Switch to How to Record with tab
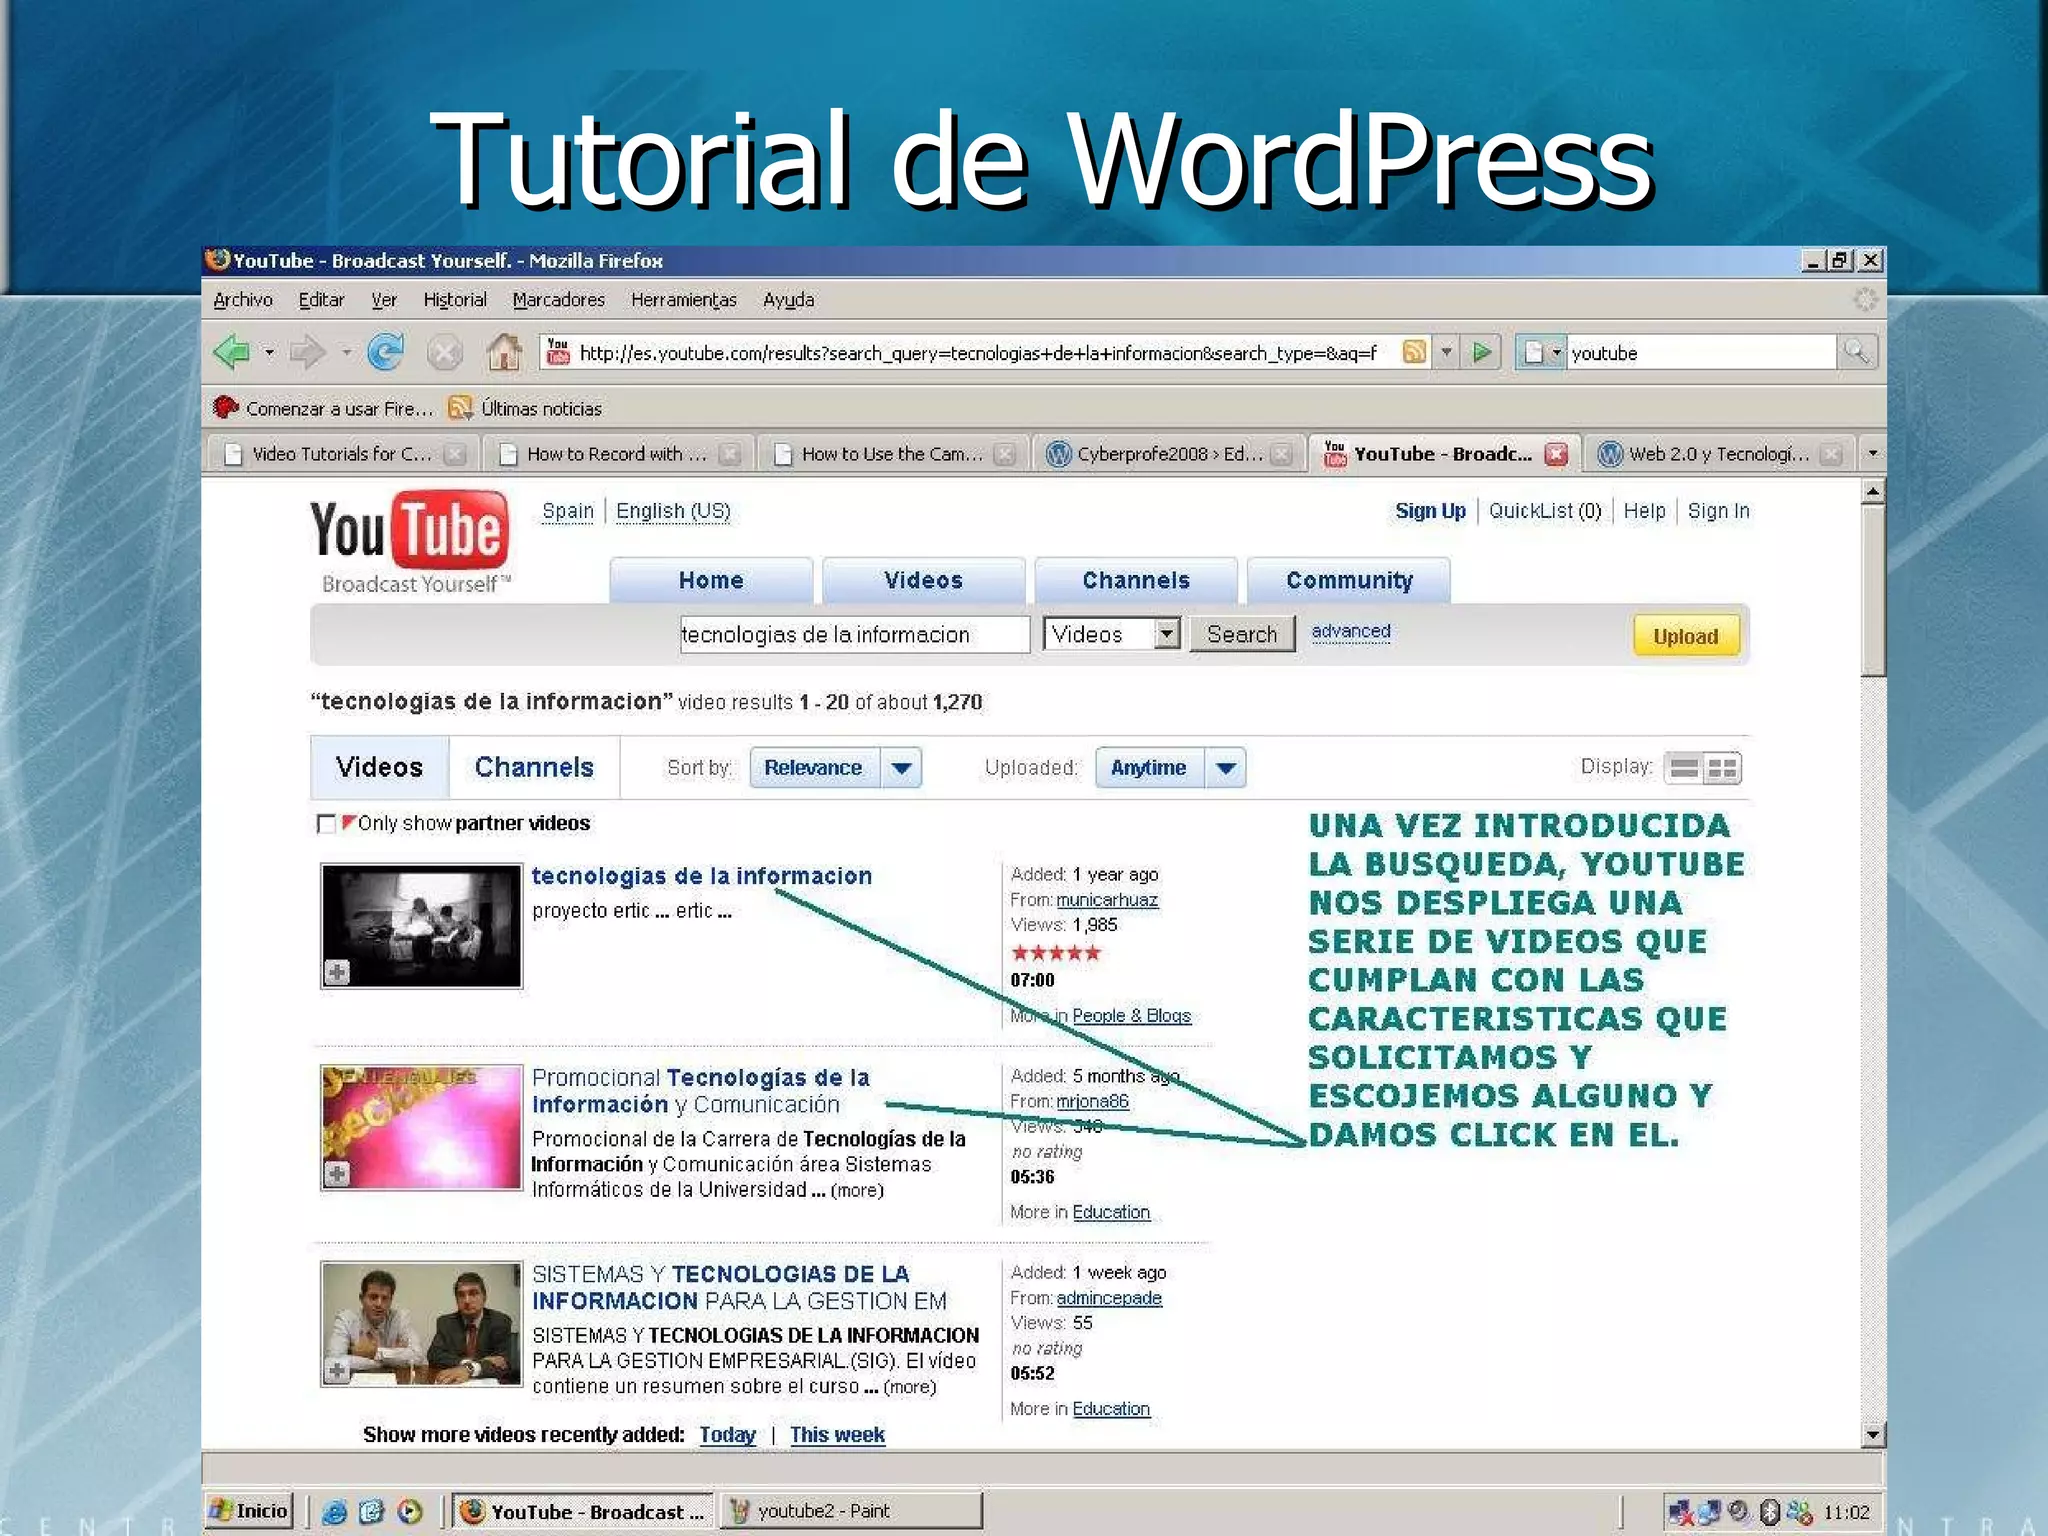This screenshot has height=1536, width=2048. [x=617, y=454]
